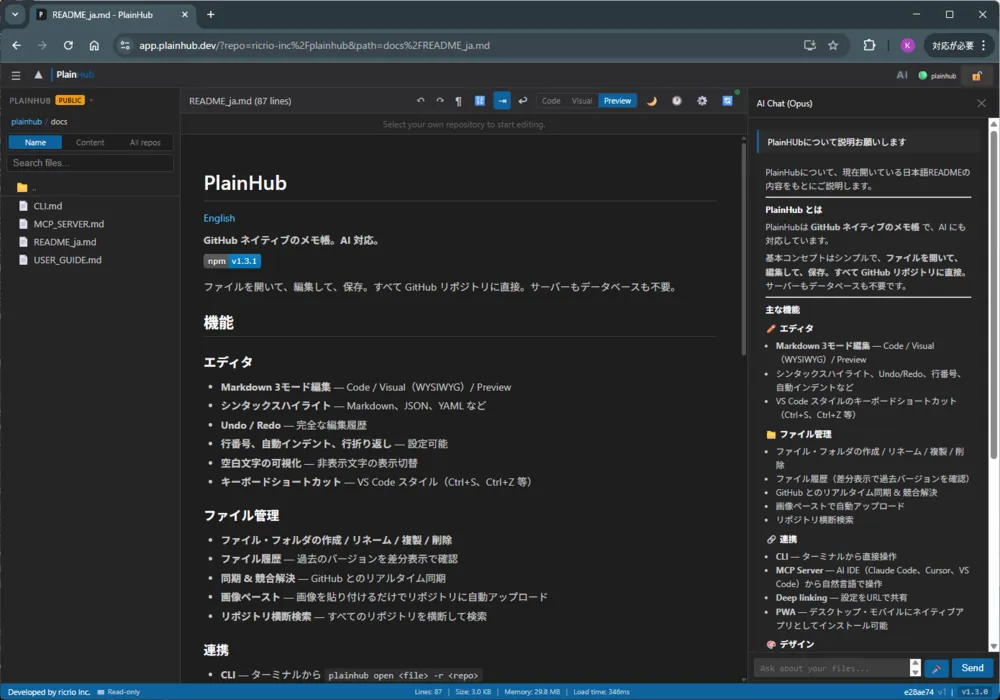Reload the browser page

click(x=68, y=45)
